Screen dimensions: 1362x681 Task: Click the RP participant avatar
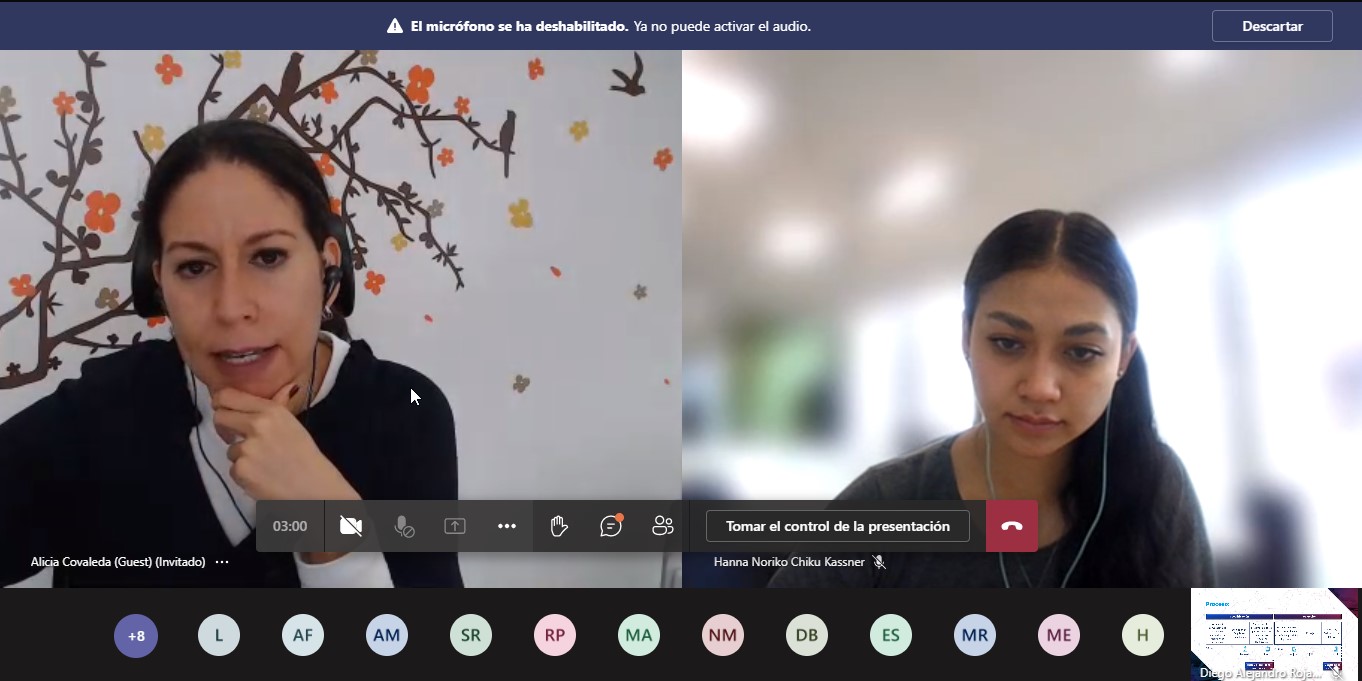(555, 635)
